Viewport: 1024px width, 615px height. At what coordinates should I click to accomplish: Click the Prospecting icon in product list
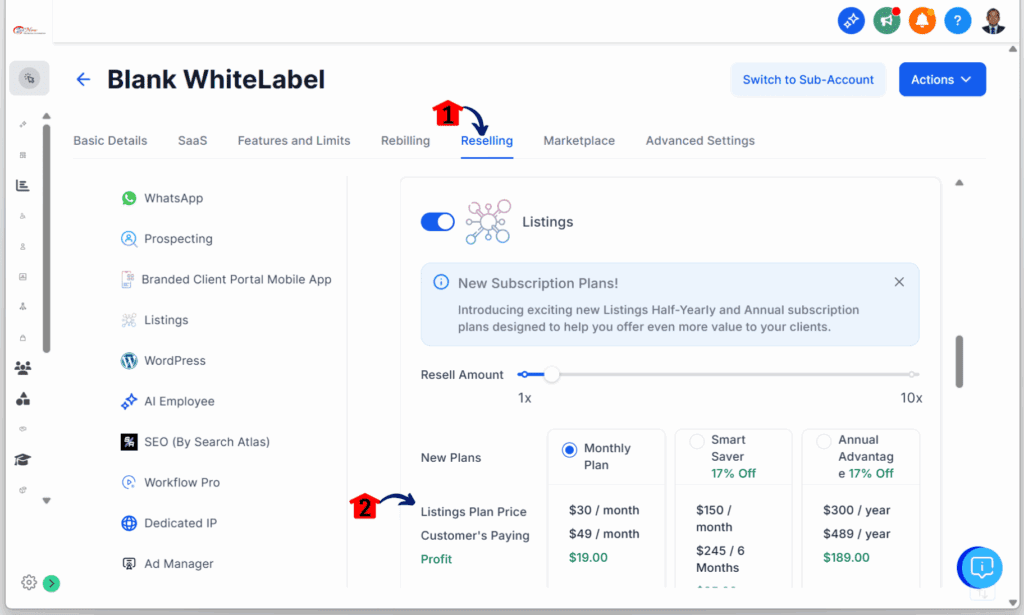click(129, 239)
